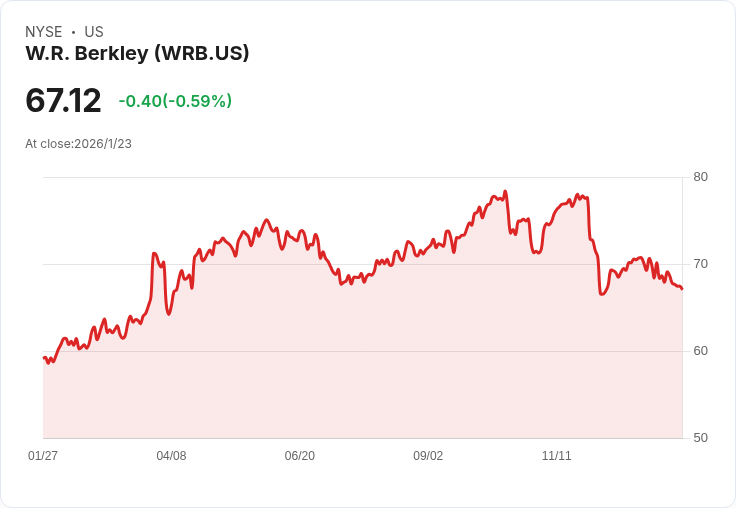
Task: Click the NYSE exchange label
Action: [x=44, y=32]
